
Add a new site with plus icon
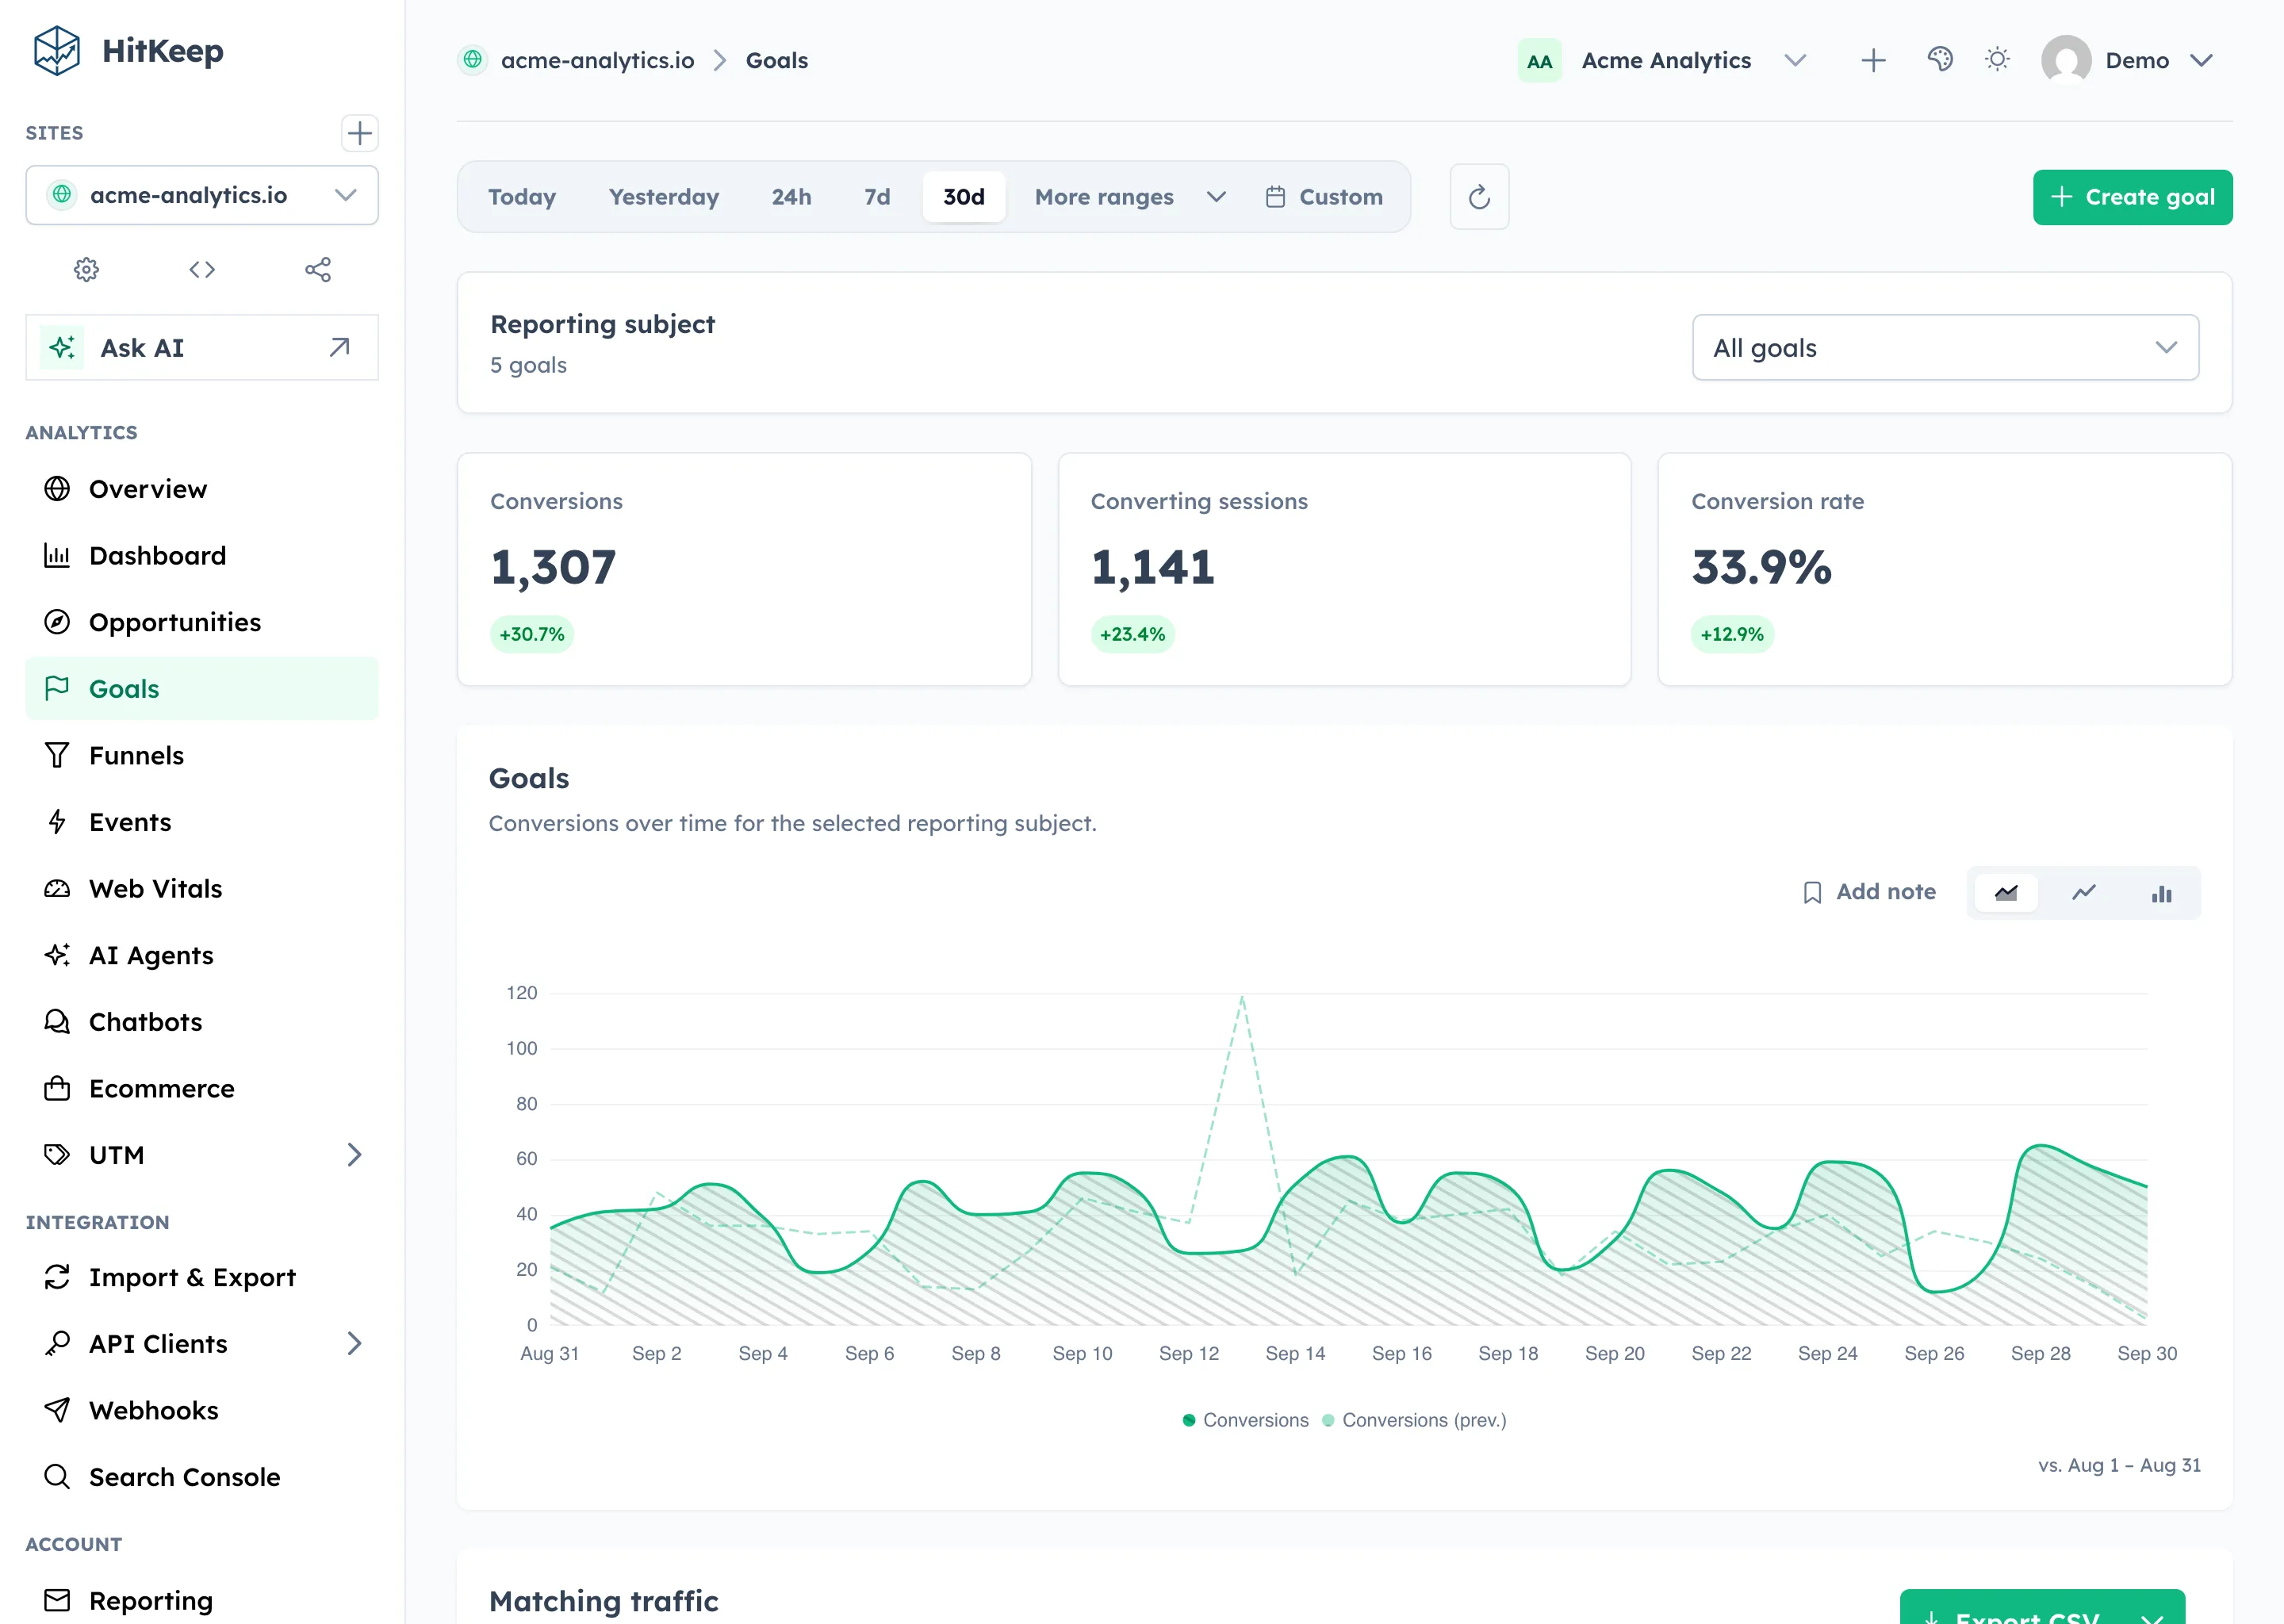359,133
